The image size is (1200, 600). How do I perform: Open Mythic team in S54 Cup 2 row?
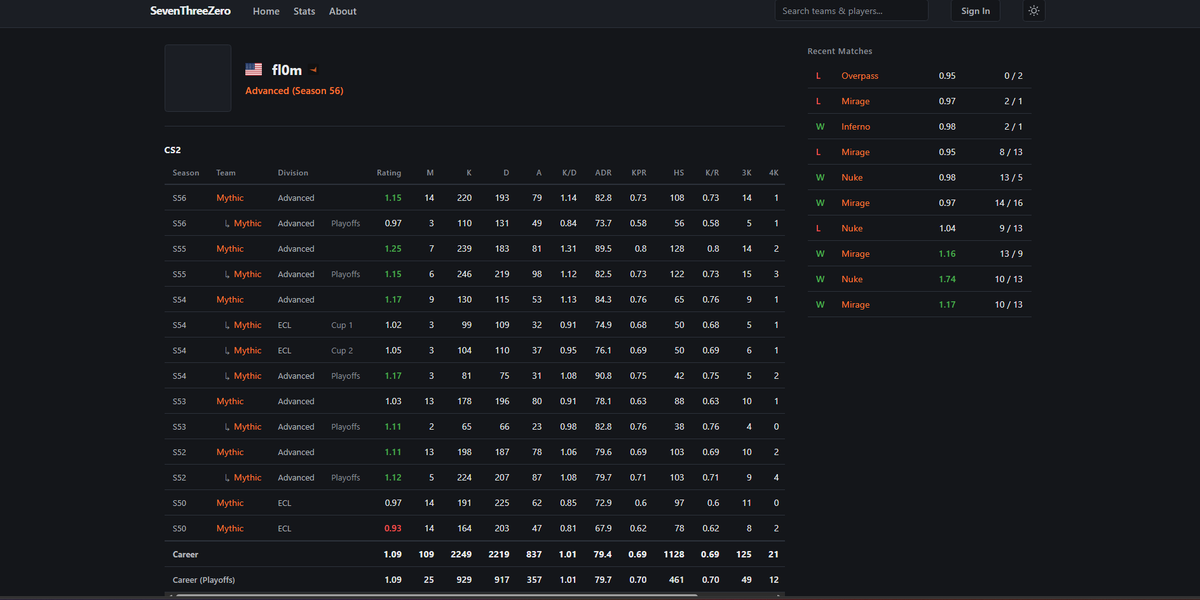(x=247, y=351)
